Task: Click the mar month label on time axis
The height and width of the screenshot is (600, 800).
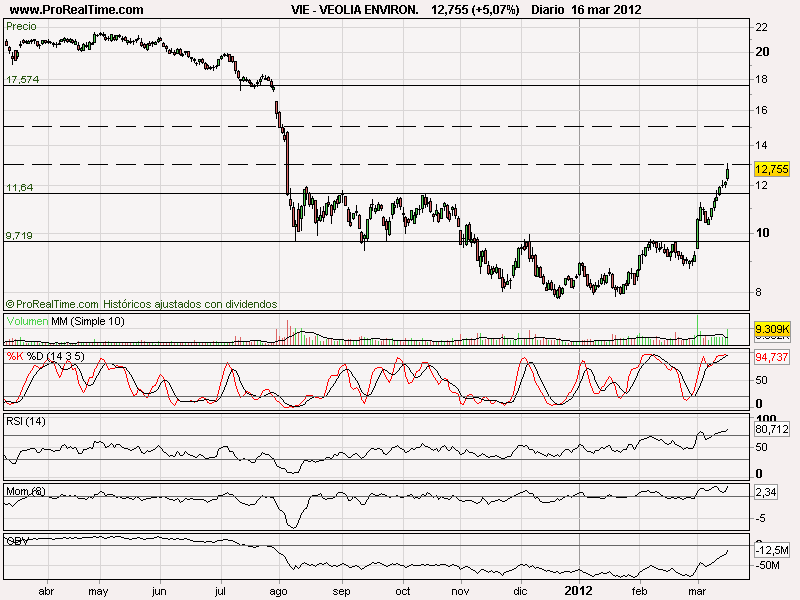Action: [x=697, y=591]
